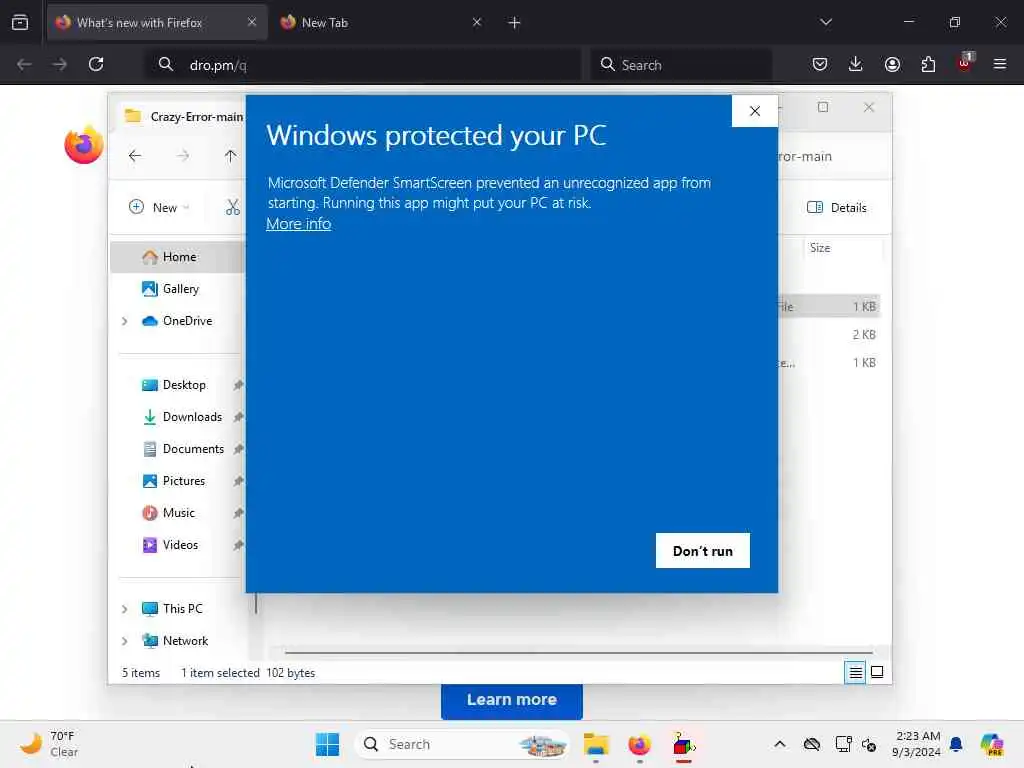Click the cube app icon in taskbar
Viewport: 1024px width, 768px height.
683,744
